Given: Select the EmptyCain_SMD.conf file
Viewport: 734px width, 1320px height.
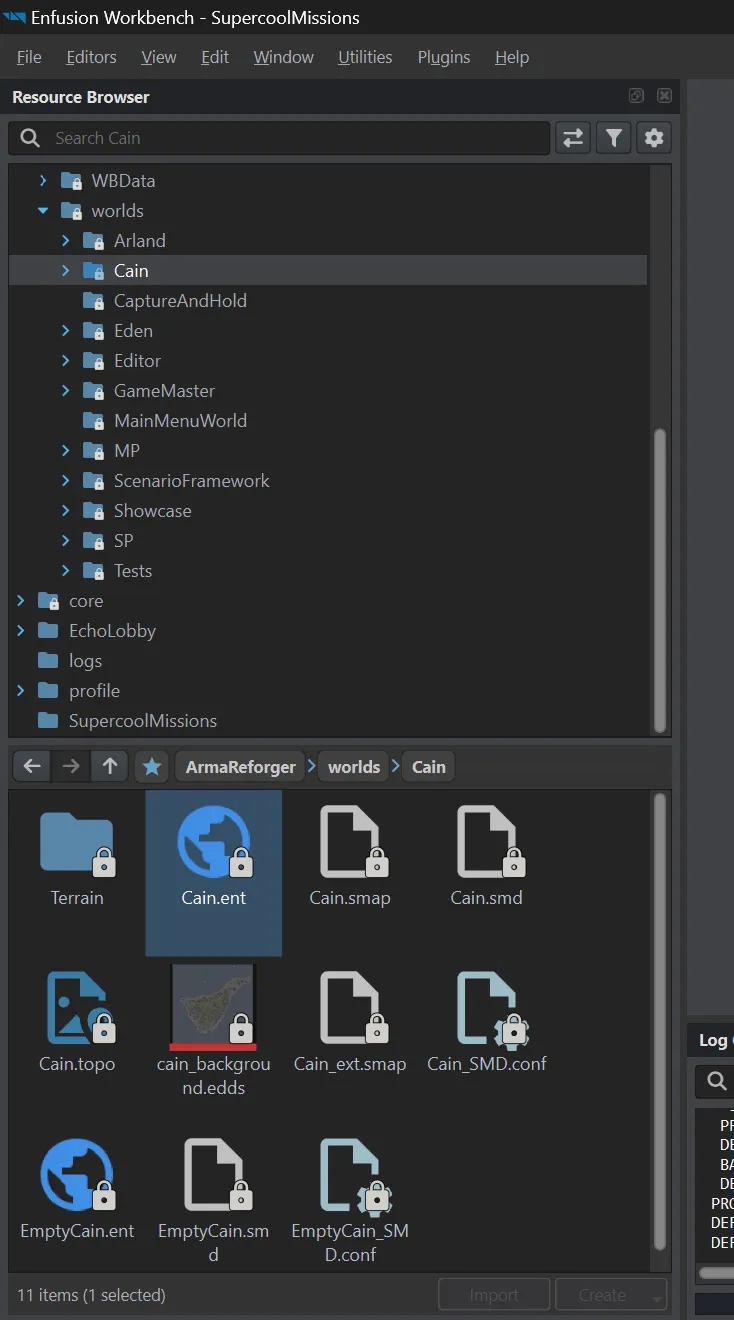Looking at the screenshot, I should [x=350, y=1198].
